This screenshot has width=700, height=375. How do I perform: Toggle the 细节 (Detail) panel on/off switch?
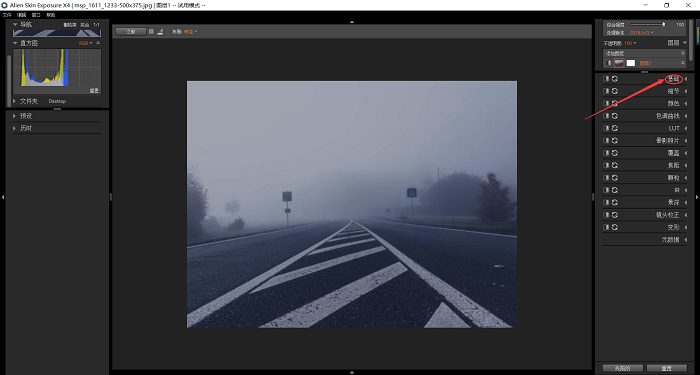pyautogui.click(x=606, y=91)
